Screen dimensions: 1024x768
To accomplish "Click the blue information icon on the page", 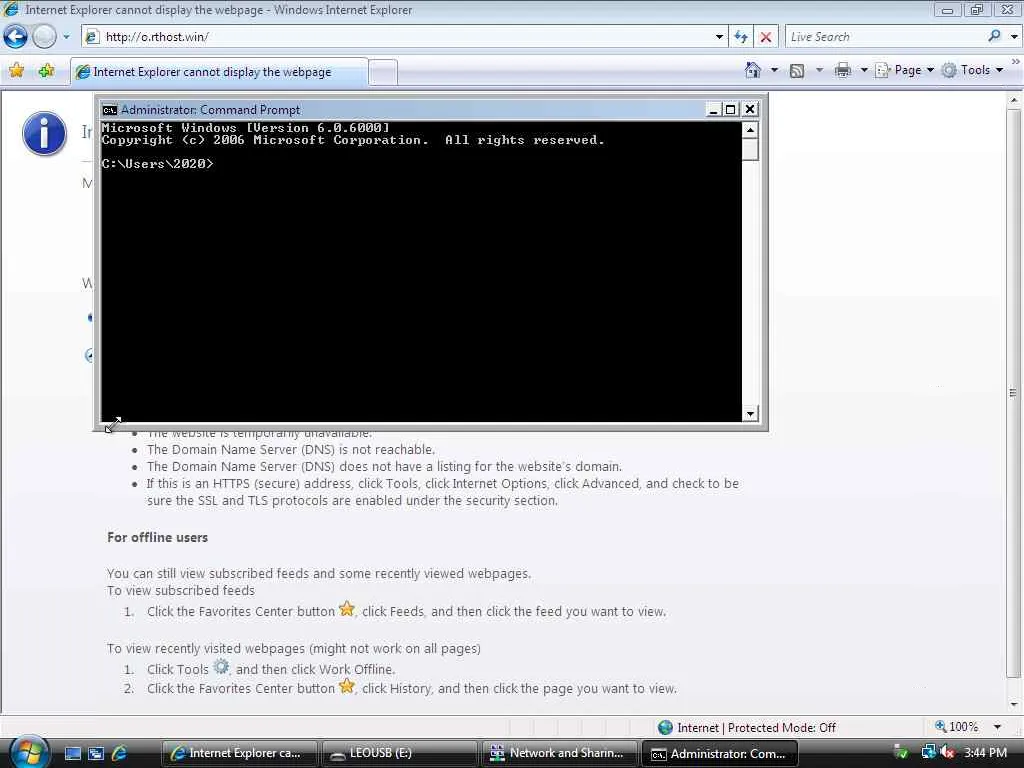I will pos(44,133).
